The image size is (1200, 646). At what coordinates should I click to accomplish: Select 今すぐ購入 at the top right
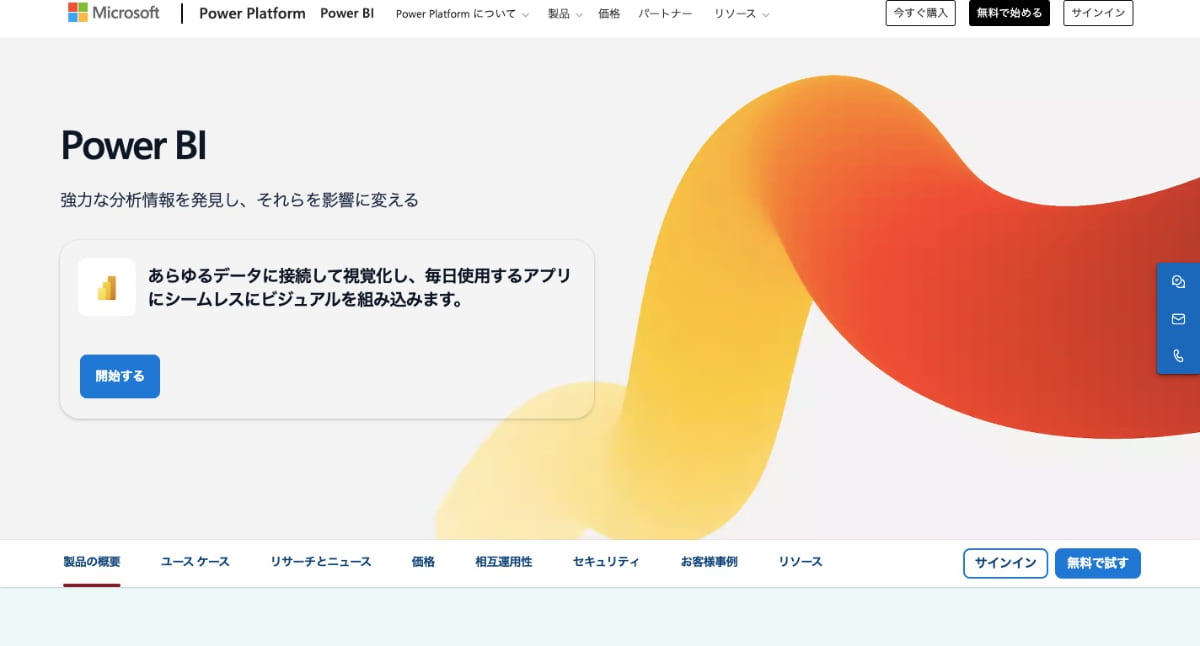(x=919, y=13)
